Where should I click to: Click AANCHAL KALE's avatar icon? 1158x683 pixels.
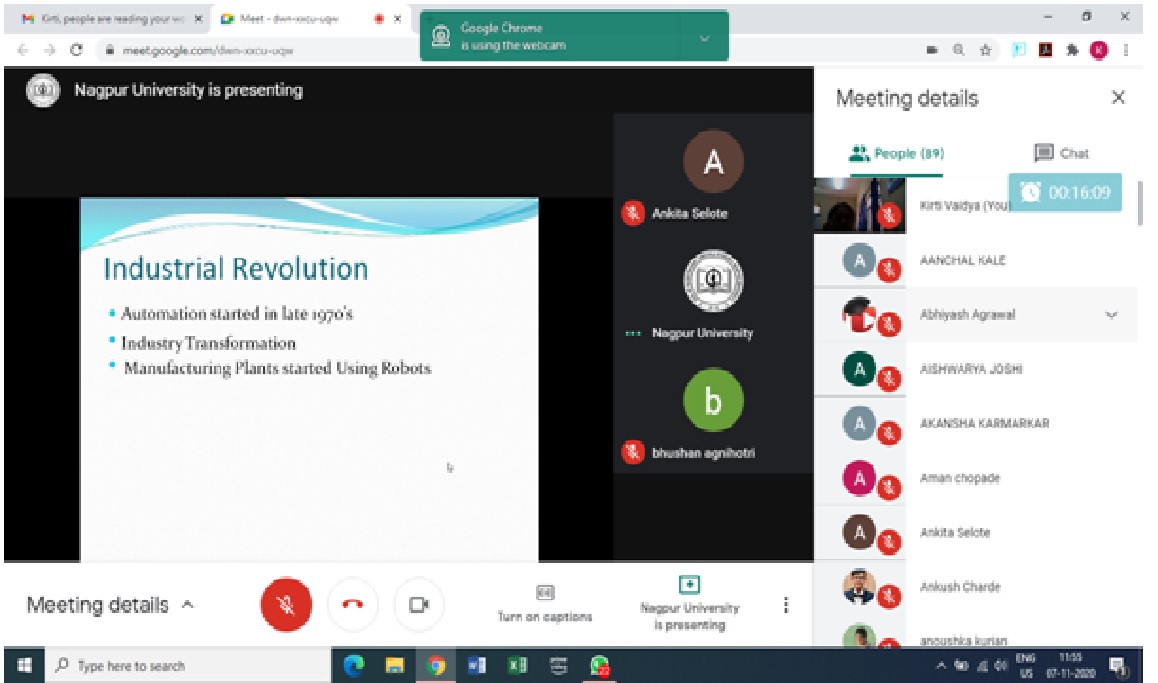(859, 260)
